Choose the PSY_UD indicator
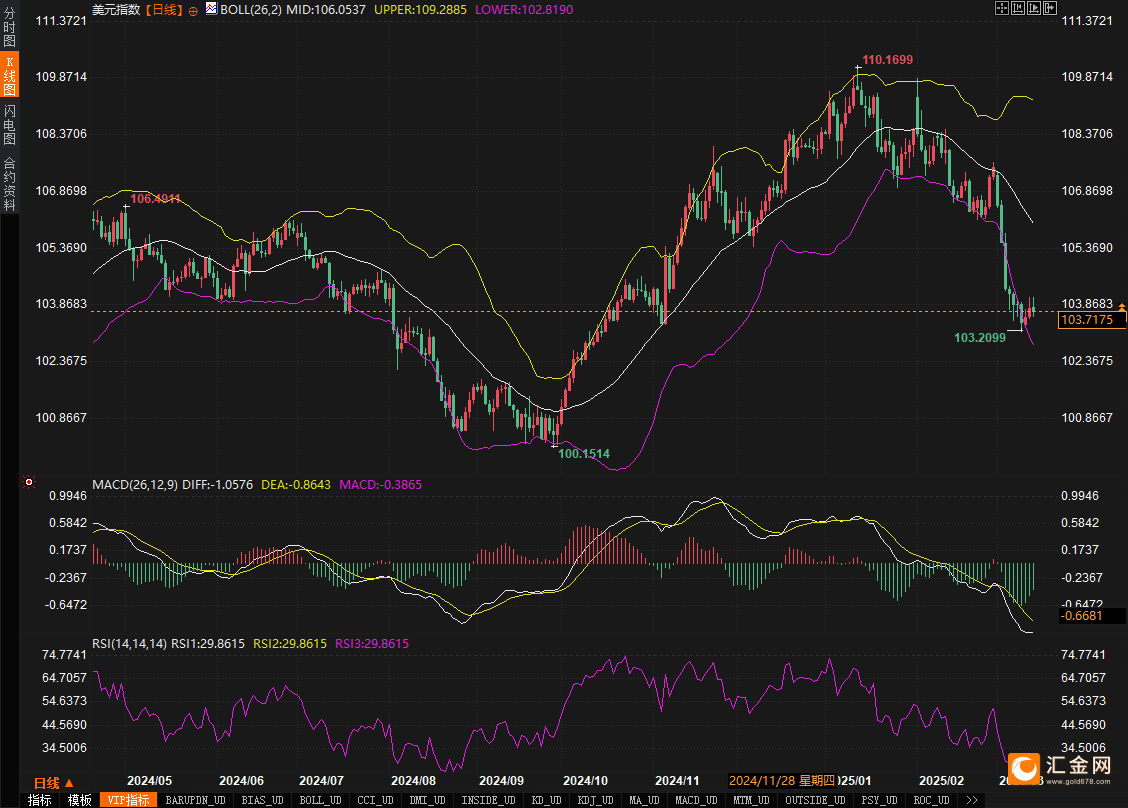The width and height of the screenshot is (1128, 808). tap(879, 800)
